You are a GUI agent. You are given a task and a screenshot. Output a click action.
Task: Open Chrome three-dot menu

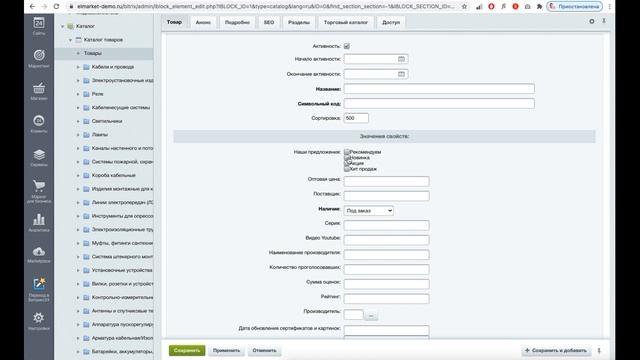pyautogui.click(x=609, y=7)
